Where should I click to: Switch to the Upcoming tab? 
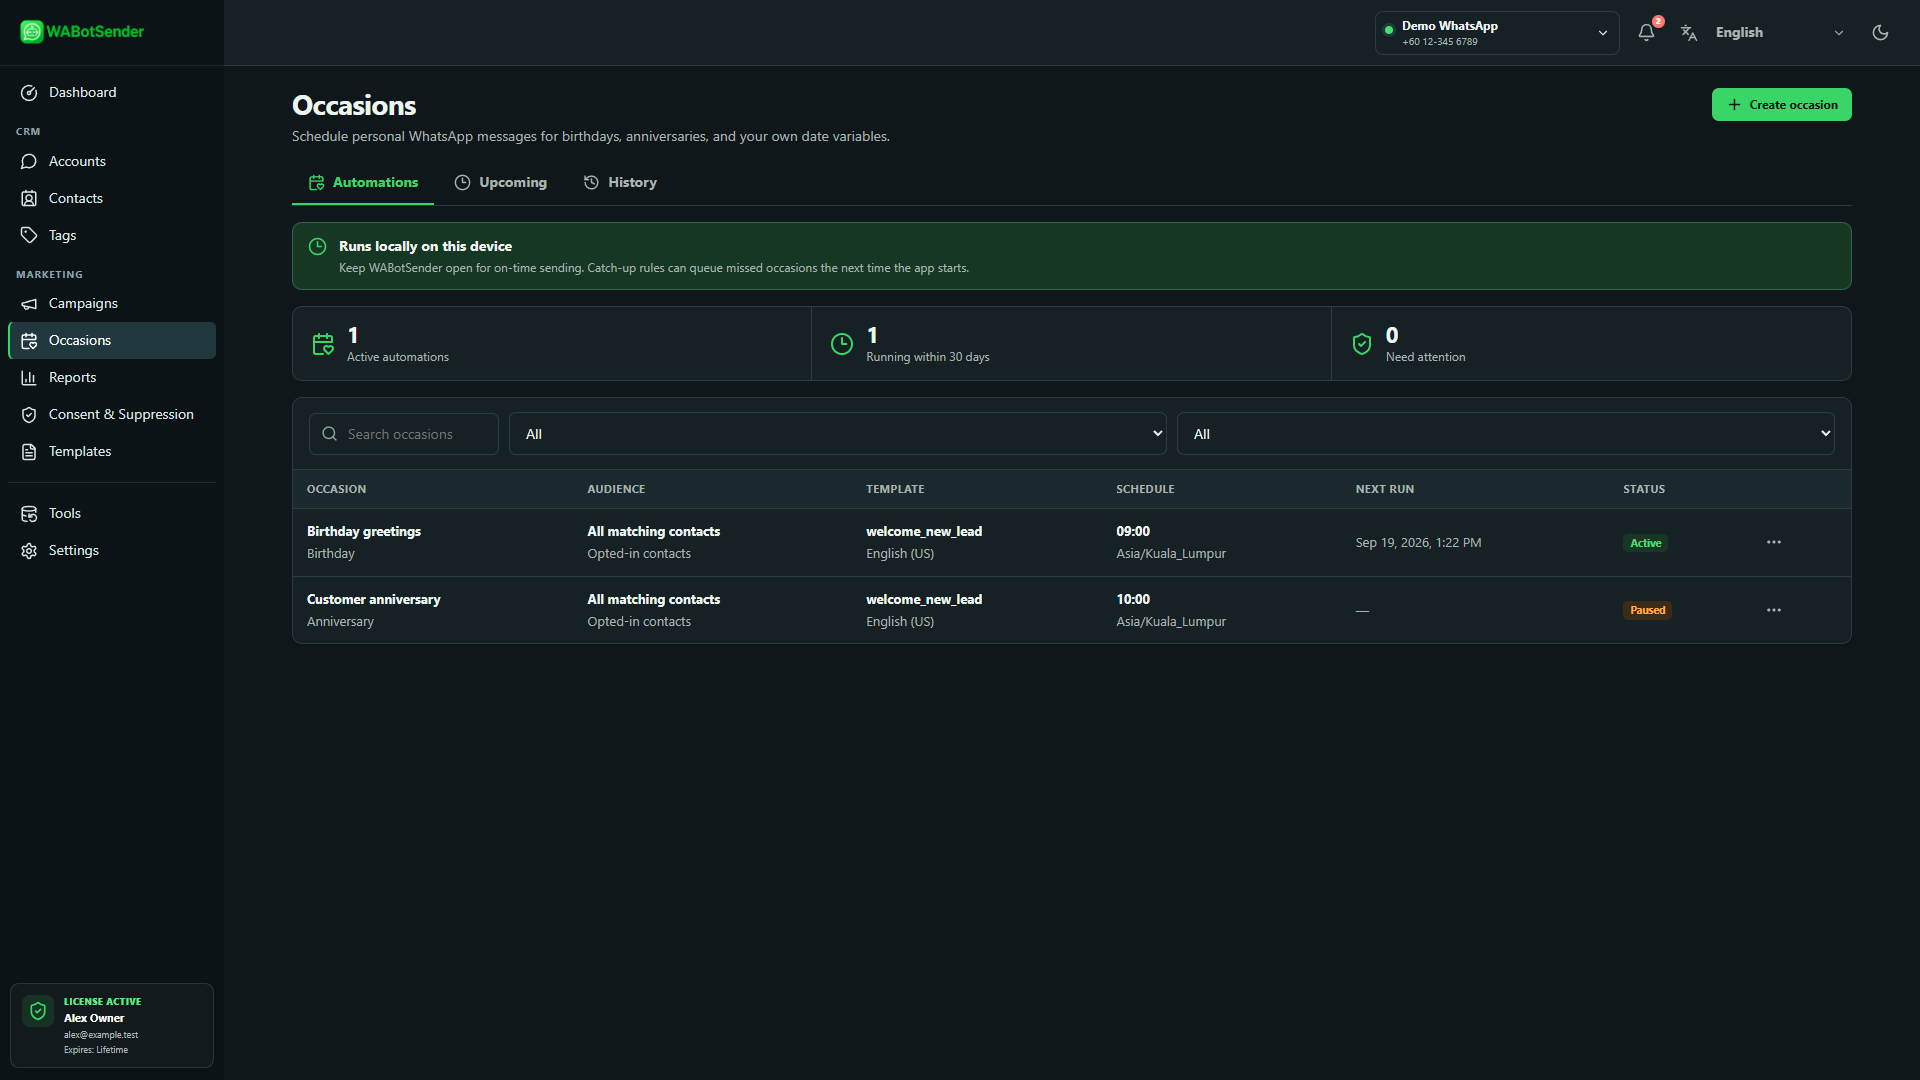tap(501, 183)
